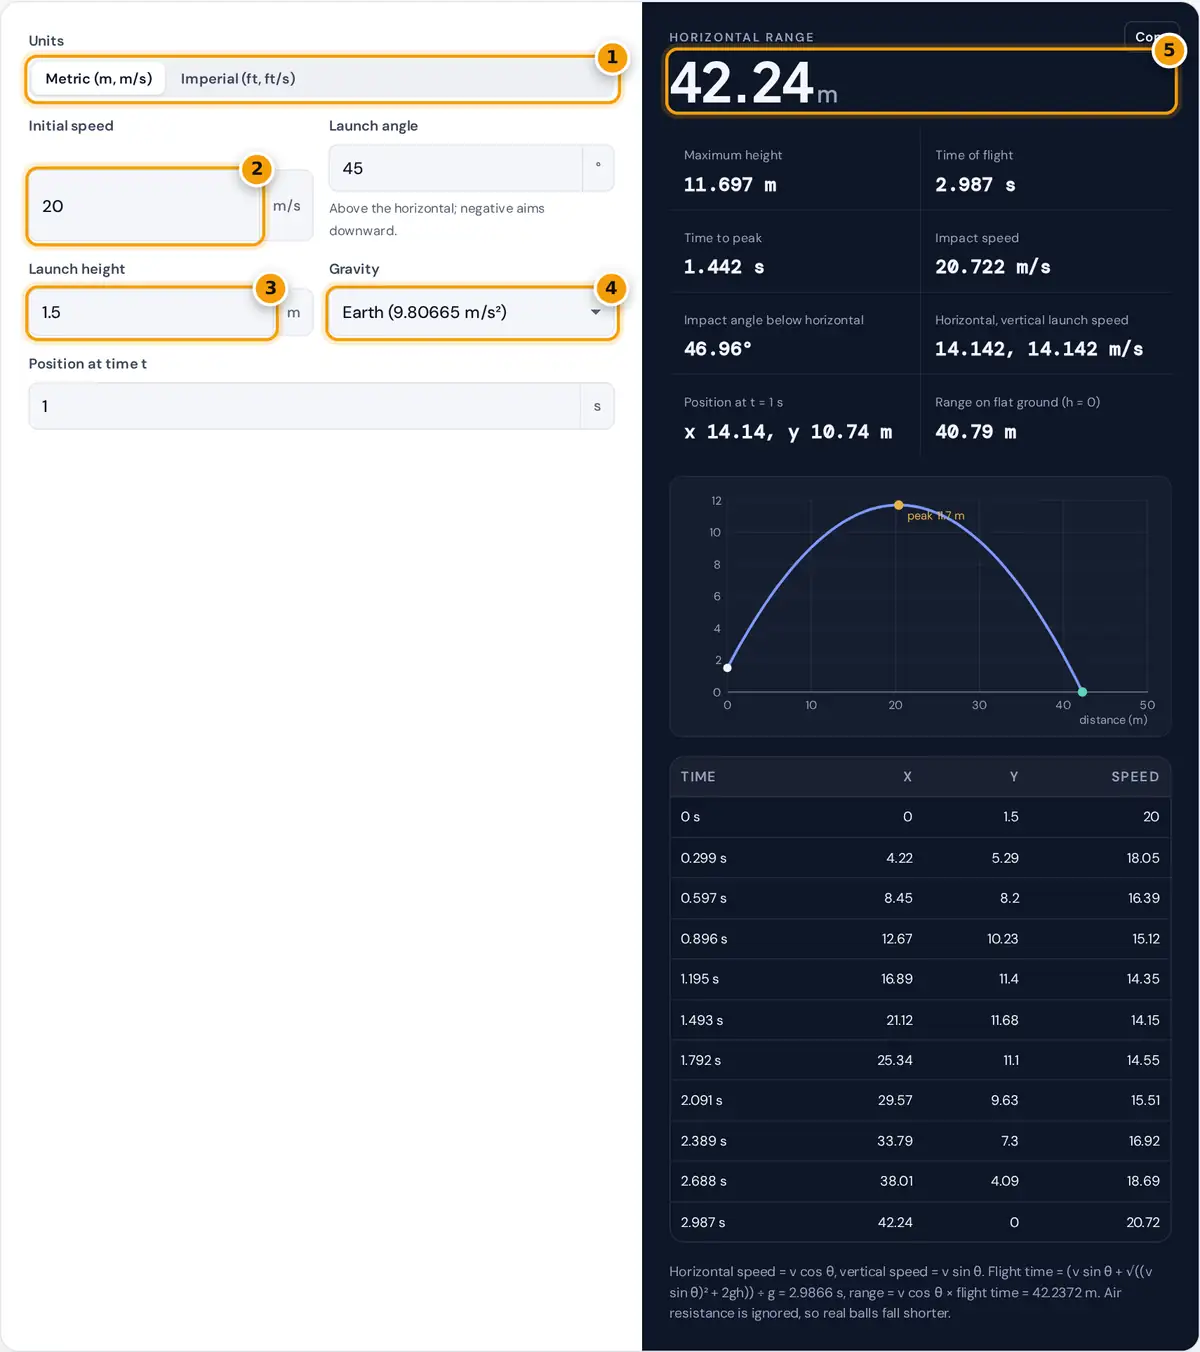Click the 1.493 s table row time
The width and height of the screenshot is (1200, 1352).
[702, 1020]
